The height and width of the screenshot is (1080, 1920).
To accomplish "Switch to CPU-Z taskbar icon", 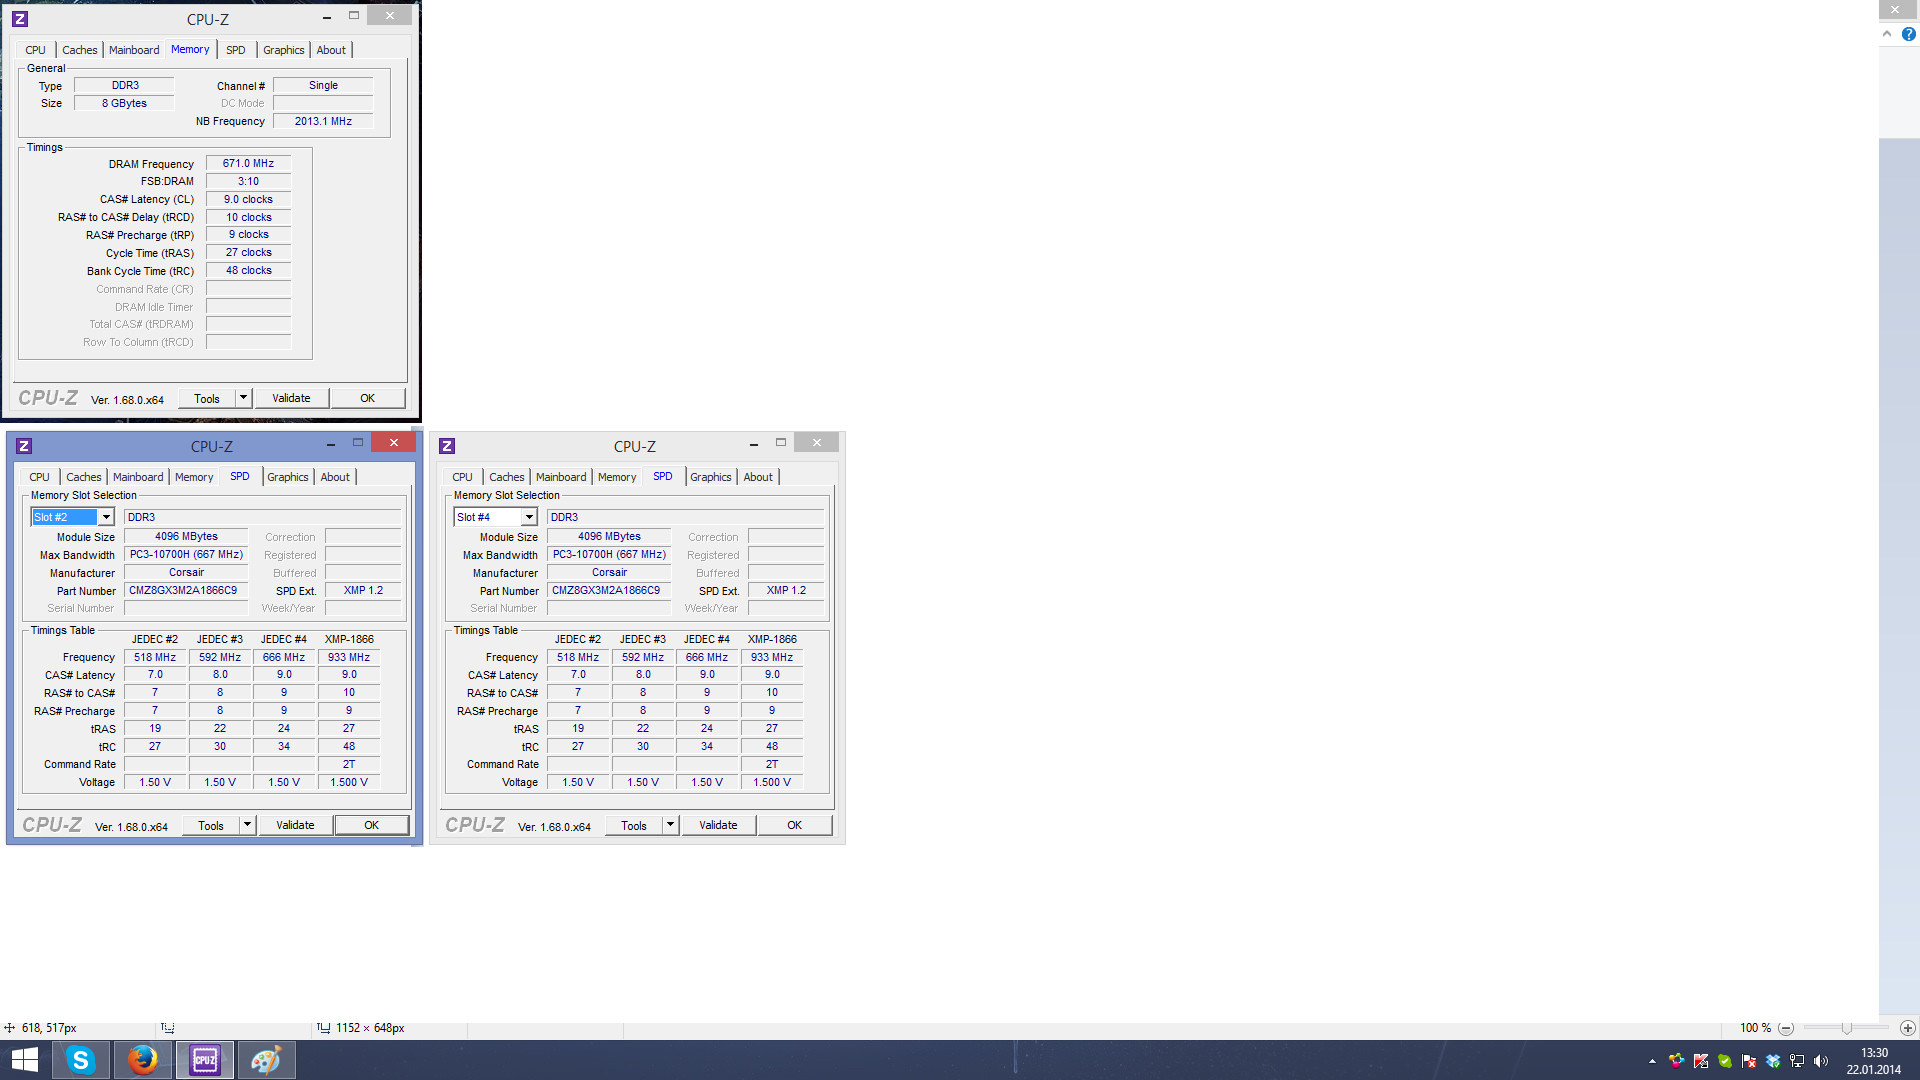I will point(205,1060).
